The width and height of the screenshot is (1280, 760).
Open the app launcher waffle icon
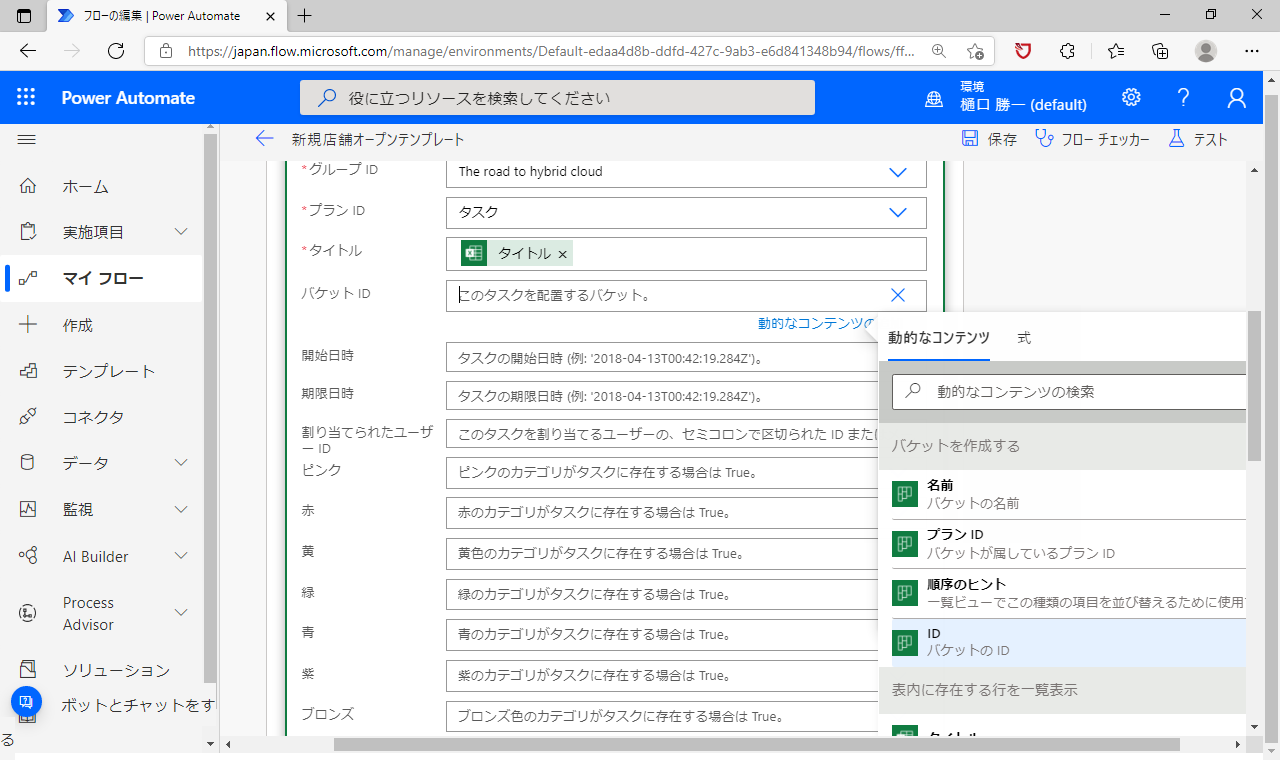click(x=26, y=97)
